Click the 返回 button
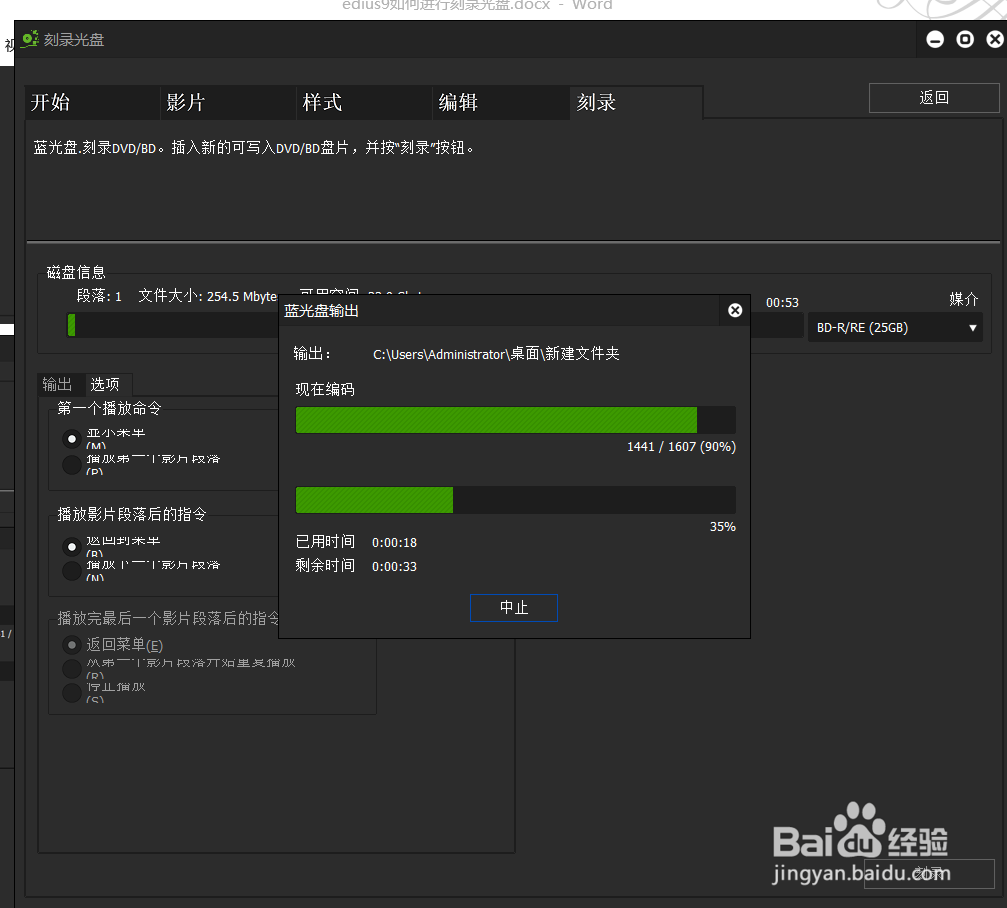The width and height of the screenshot is (1007, 908). (933, 97)
